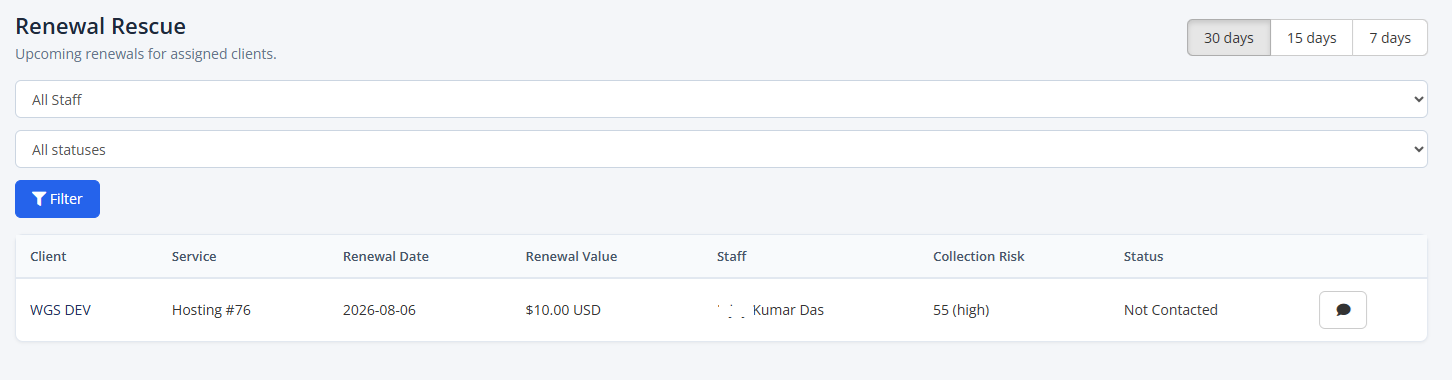Select the WGS DEV client cell
Screen dimensions: 1452x380
point(58,310)
